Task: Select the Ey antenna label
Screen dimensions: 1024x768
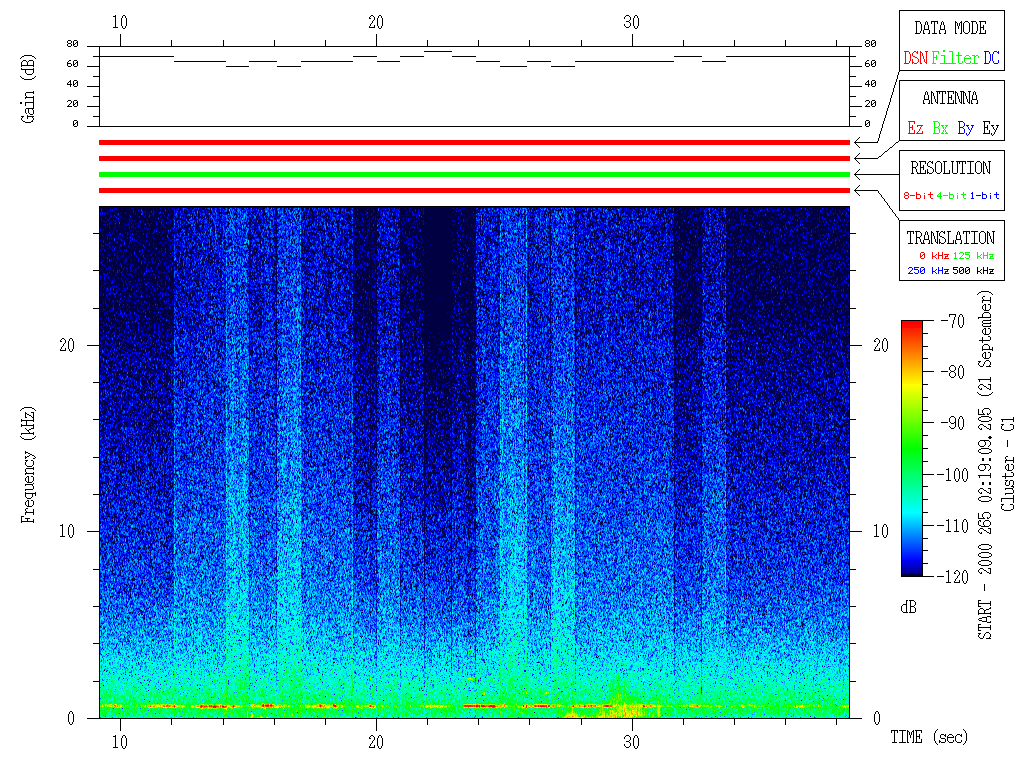Action: (x=990, y=129)
